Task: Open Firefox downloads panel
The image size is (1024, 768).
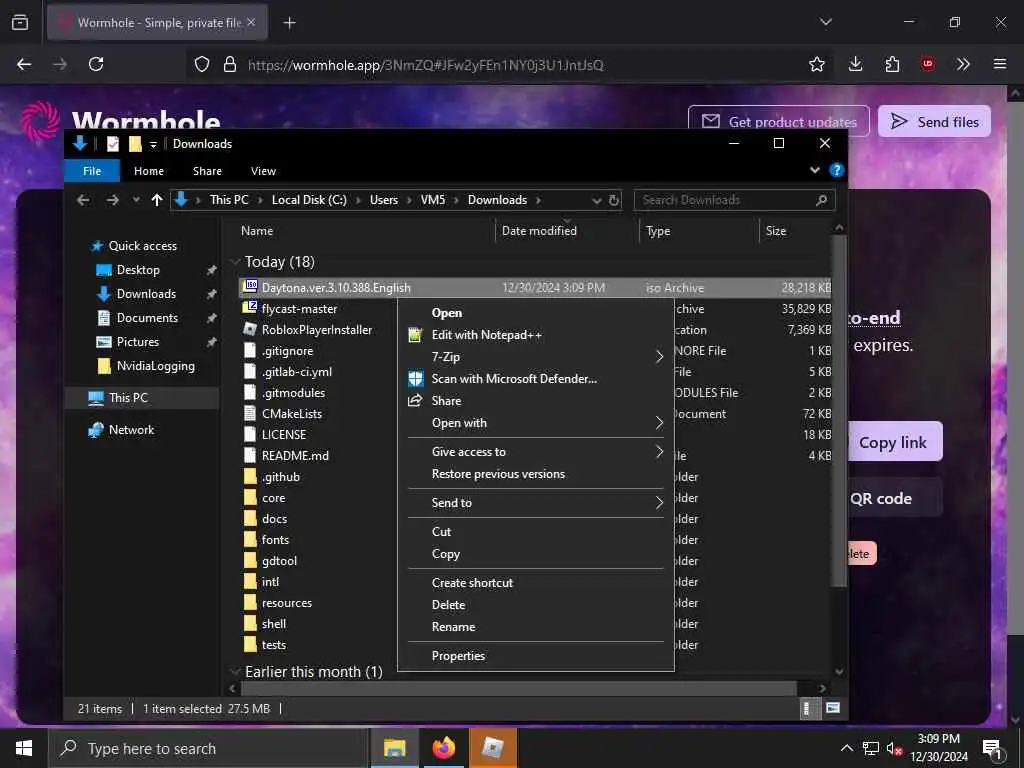Action: (856, 64)
